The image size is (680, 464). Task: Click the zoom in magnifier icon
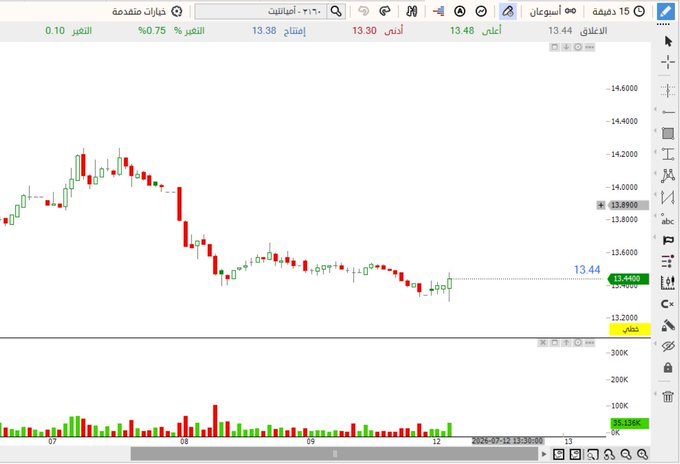click(642, 454)
